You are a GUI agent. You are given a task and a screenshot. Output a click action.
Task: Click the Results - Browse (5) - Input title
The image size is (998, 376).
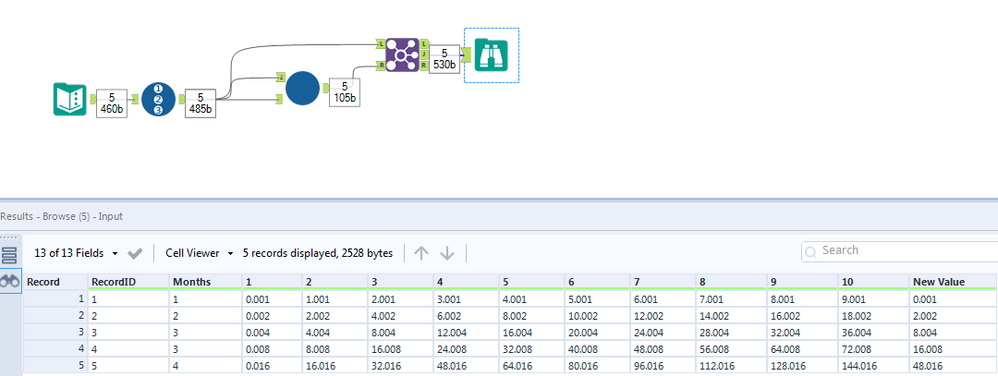62,216
